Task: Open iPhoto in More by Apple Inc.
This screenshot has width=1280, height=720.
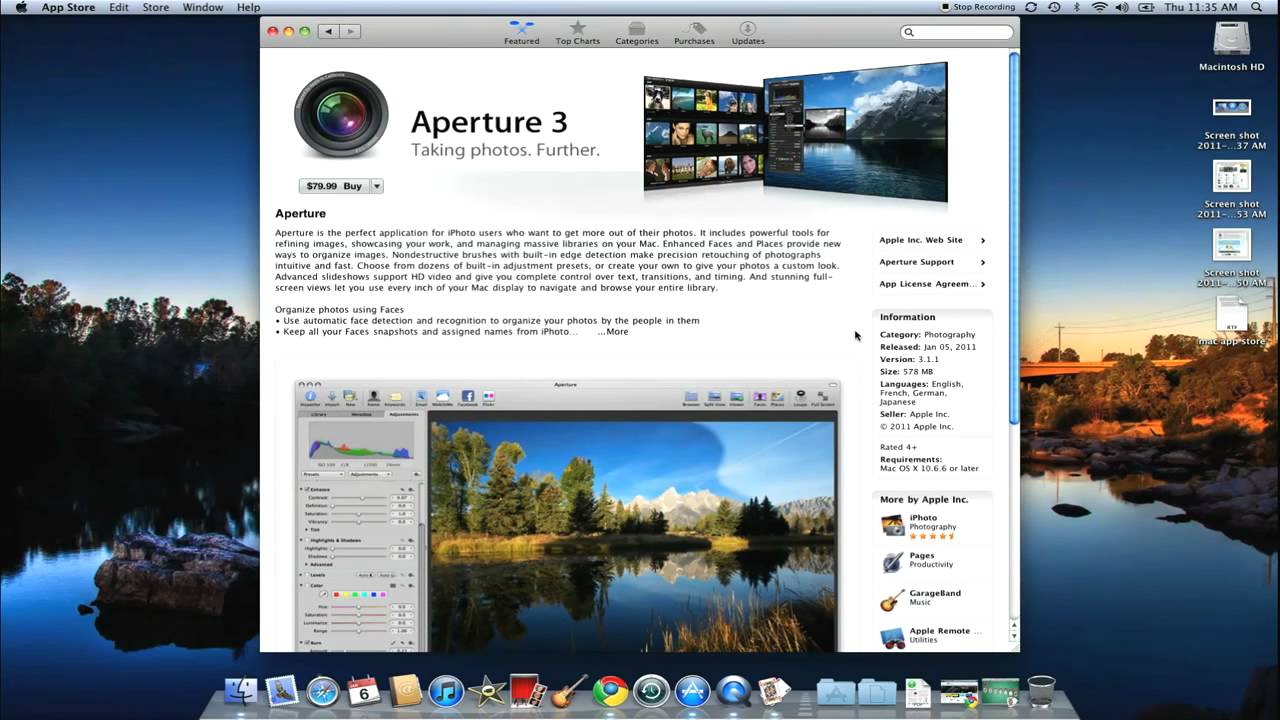Action: pos(931,526)
